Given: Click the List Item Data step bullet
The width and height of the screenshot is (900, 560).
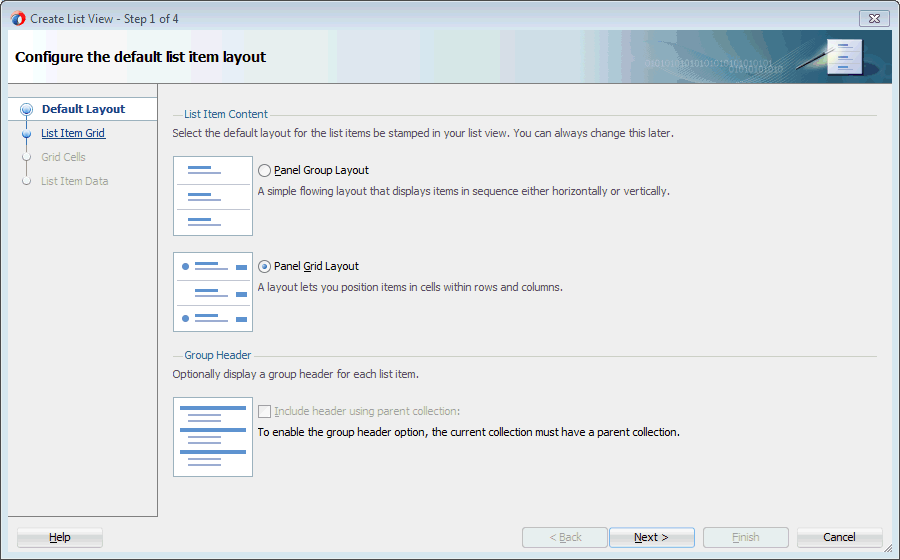Looking at the screenshot, I should pos(26,181).
